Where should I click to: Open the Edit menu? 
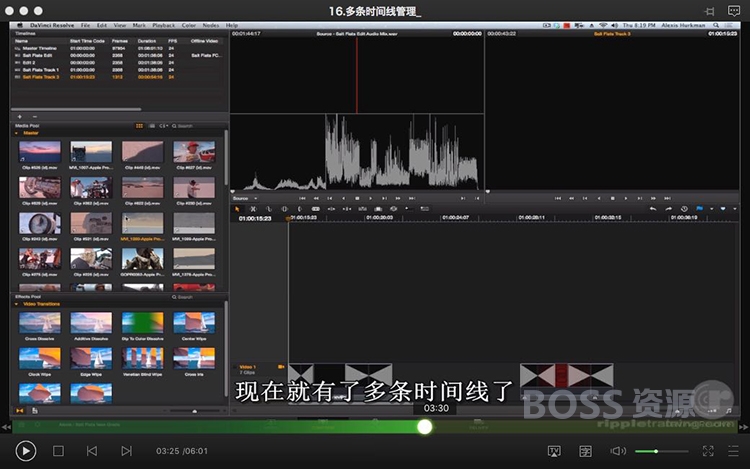coord(102,25)
